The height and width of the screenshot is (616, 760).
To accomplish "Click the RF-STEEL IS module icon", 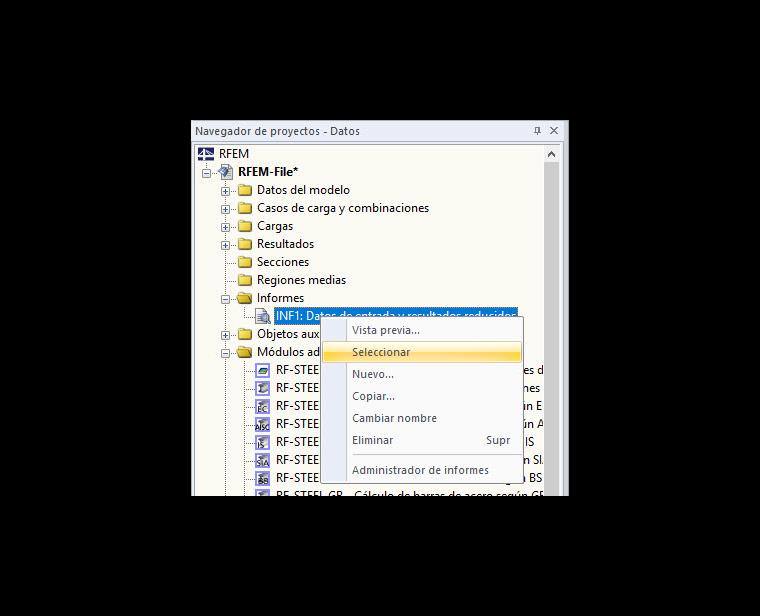I will pos(263,442).
